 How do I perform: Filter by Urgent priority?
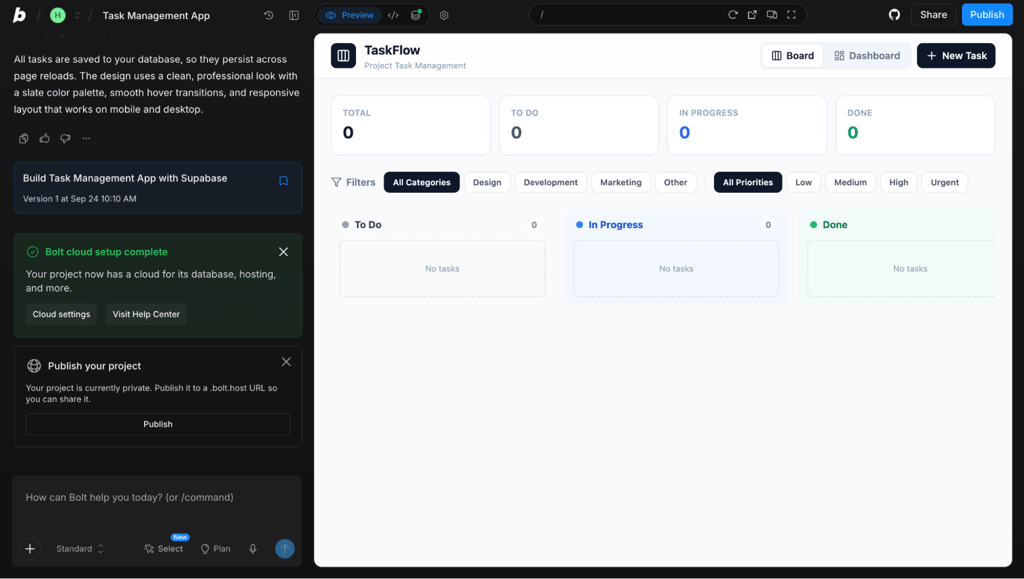tap(945, 182)
